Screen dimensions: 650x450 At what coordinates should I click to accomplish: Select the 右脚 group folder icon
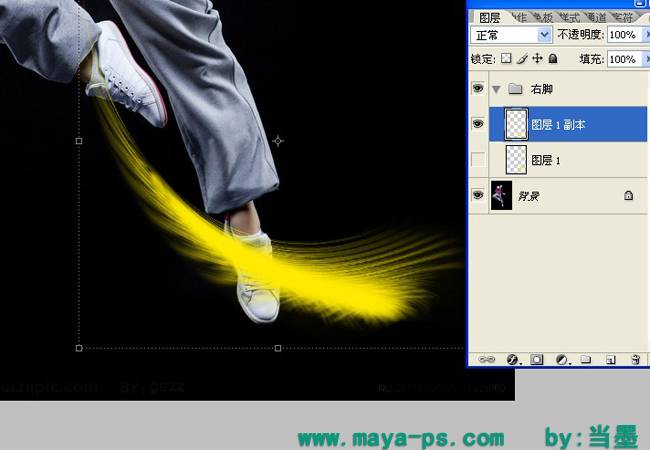(x=515, y=88)
